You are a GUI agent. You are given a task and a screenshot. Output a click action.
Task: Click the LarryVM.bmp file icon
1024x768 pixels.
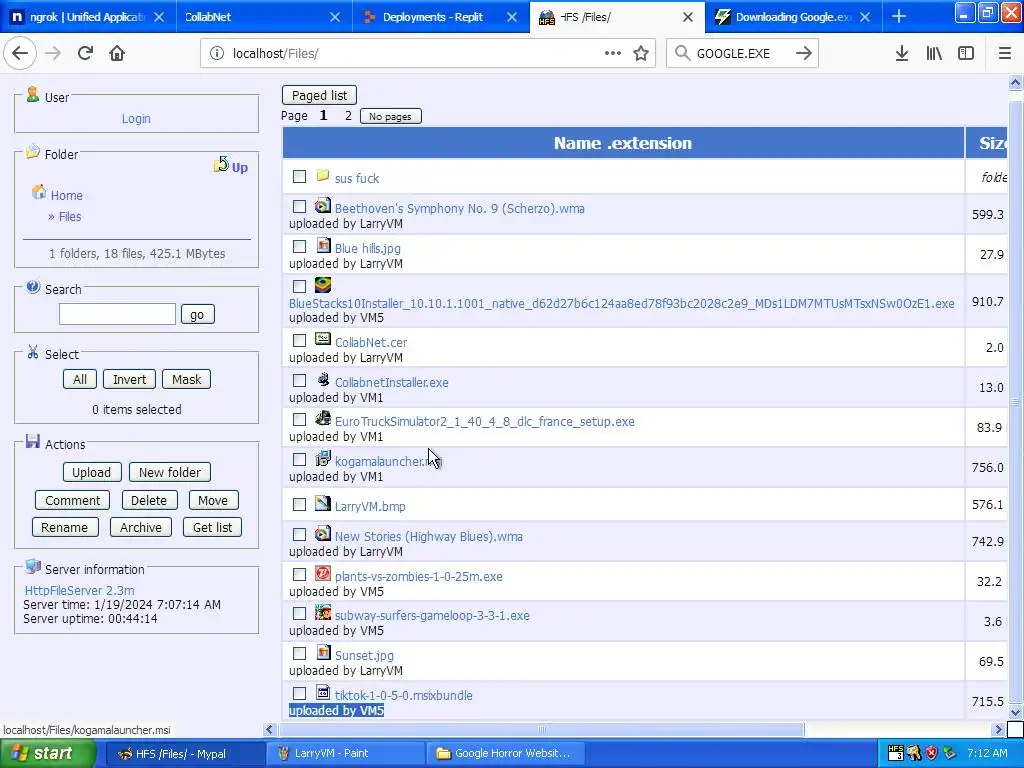click(x=323, y=504)
